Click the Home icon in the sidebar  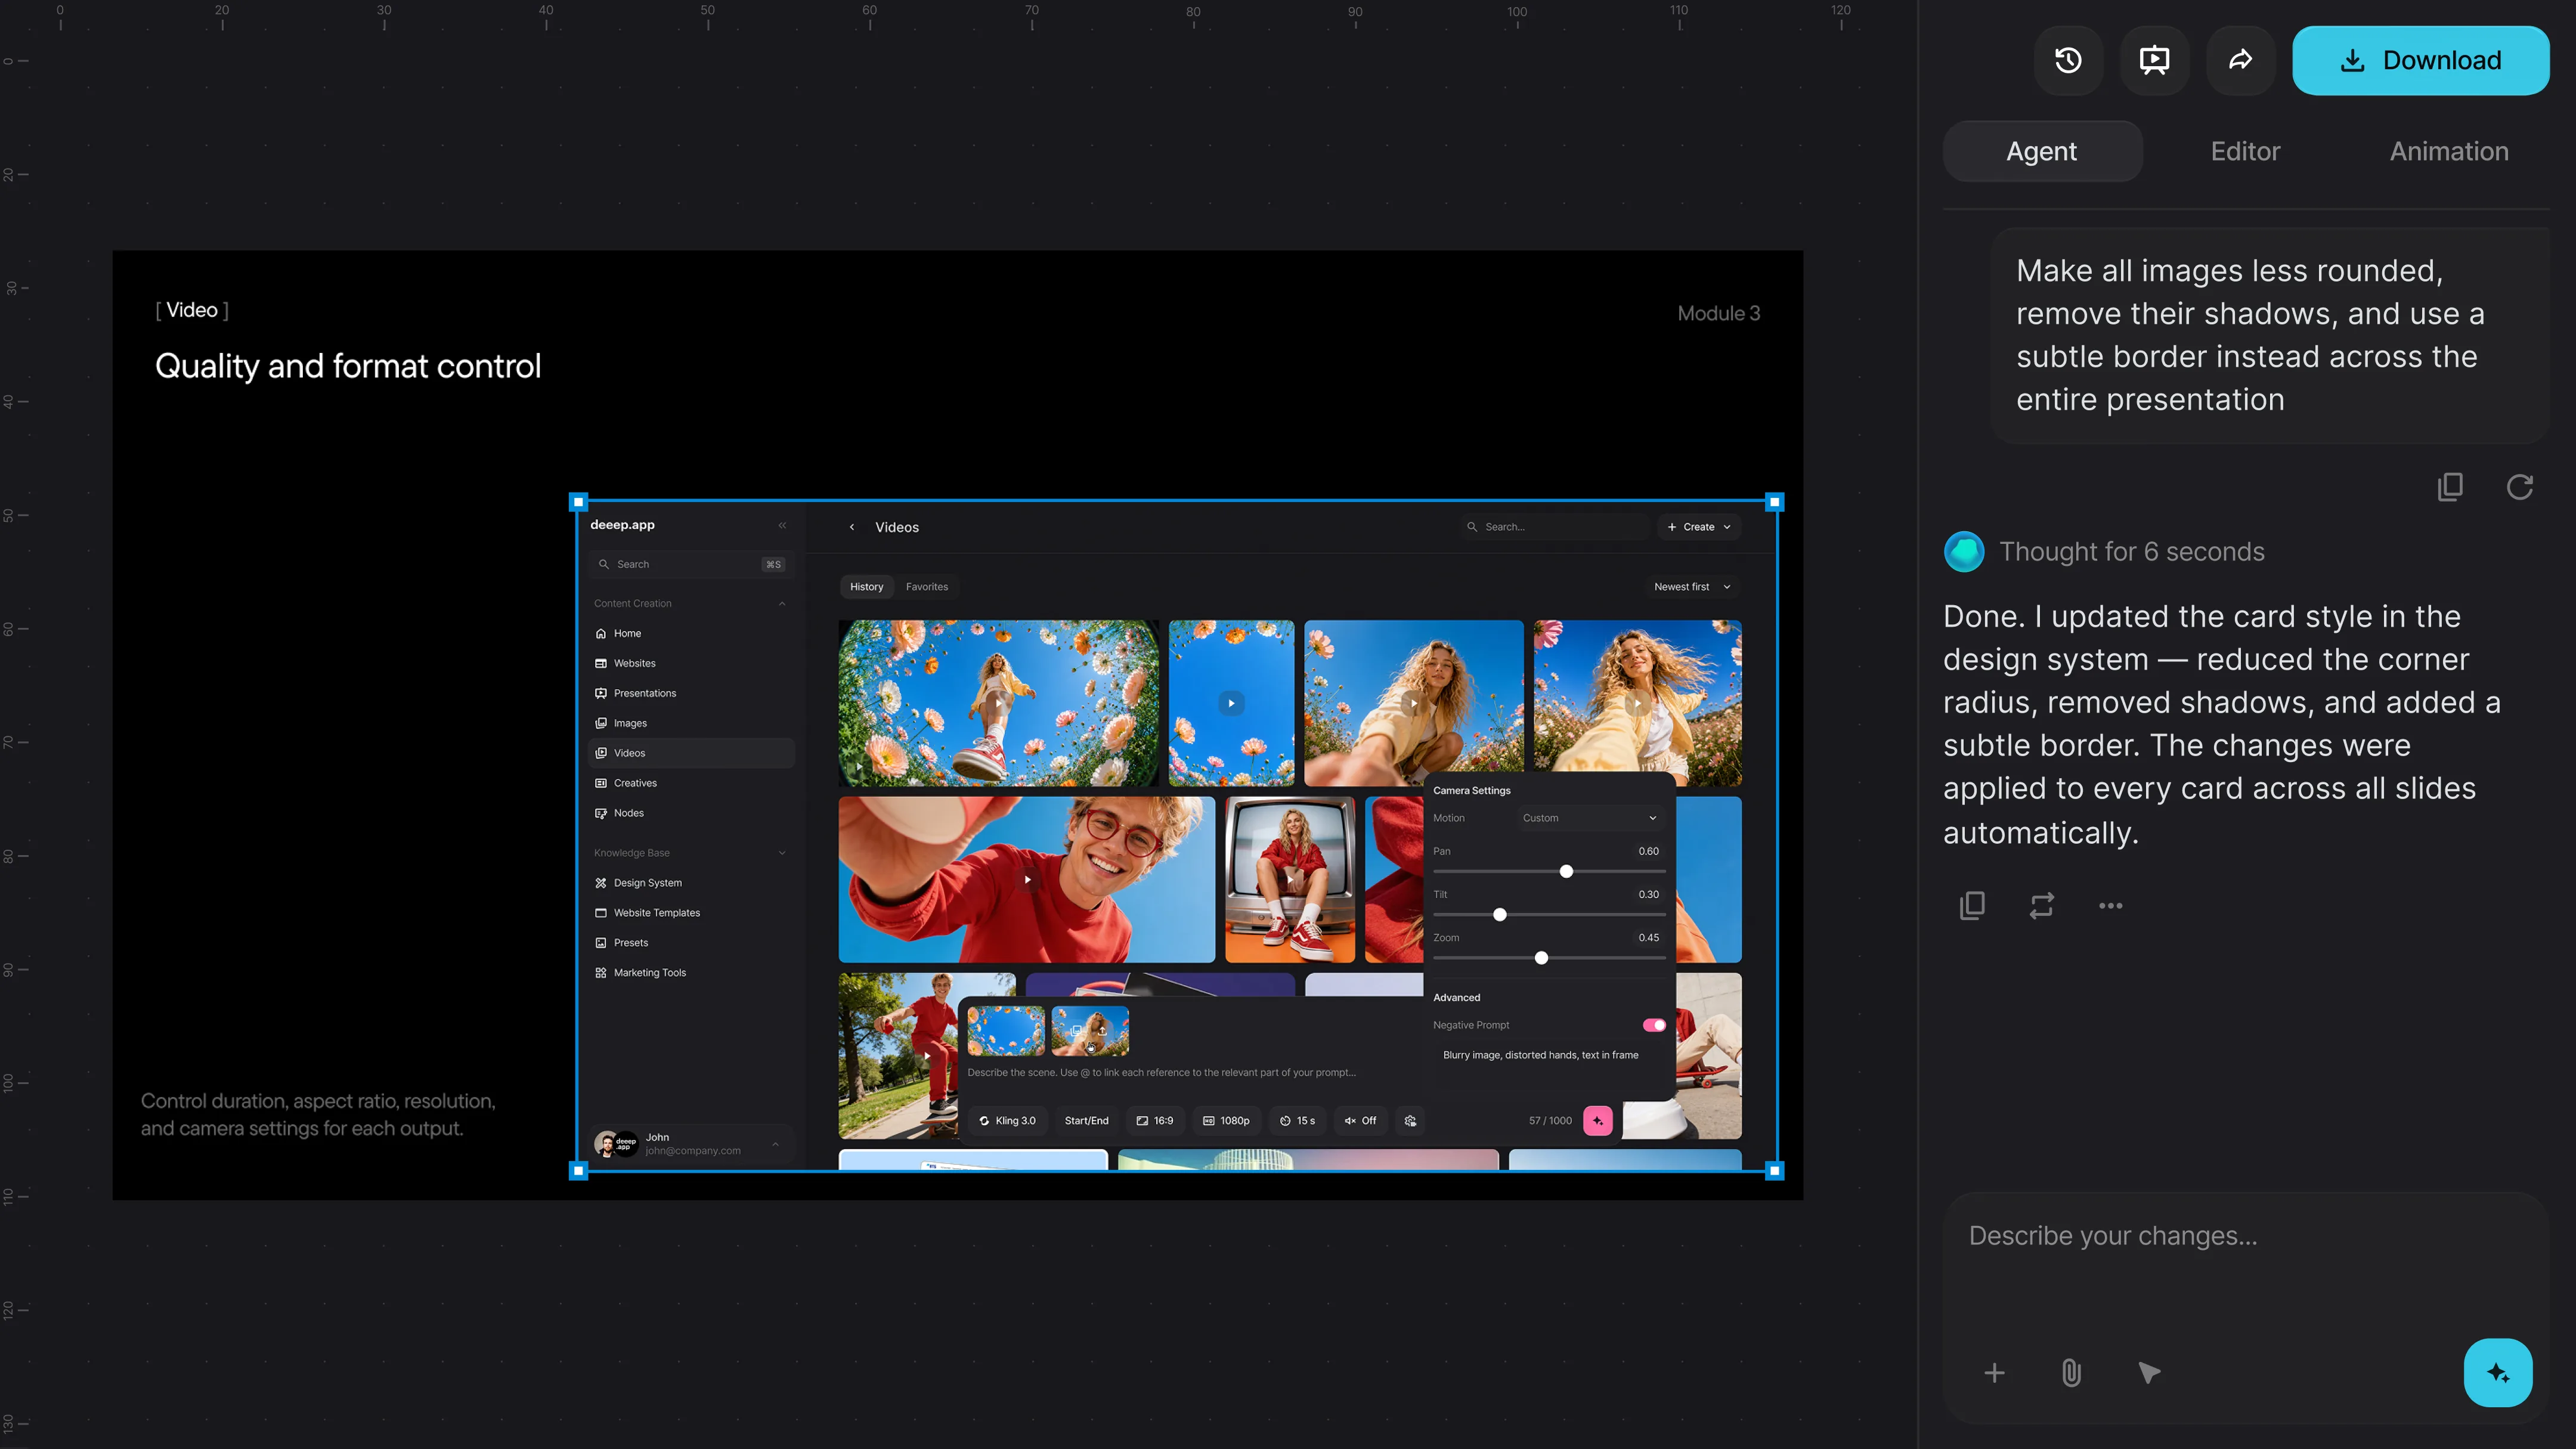click(601, 634)
